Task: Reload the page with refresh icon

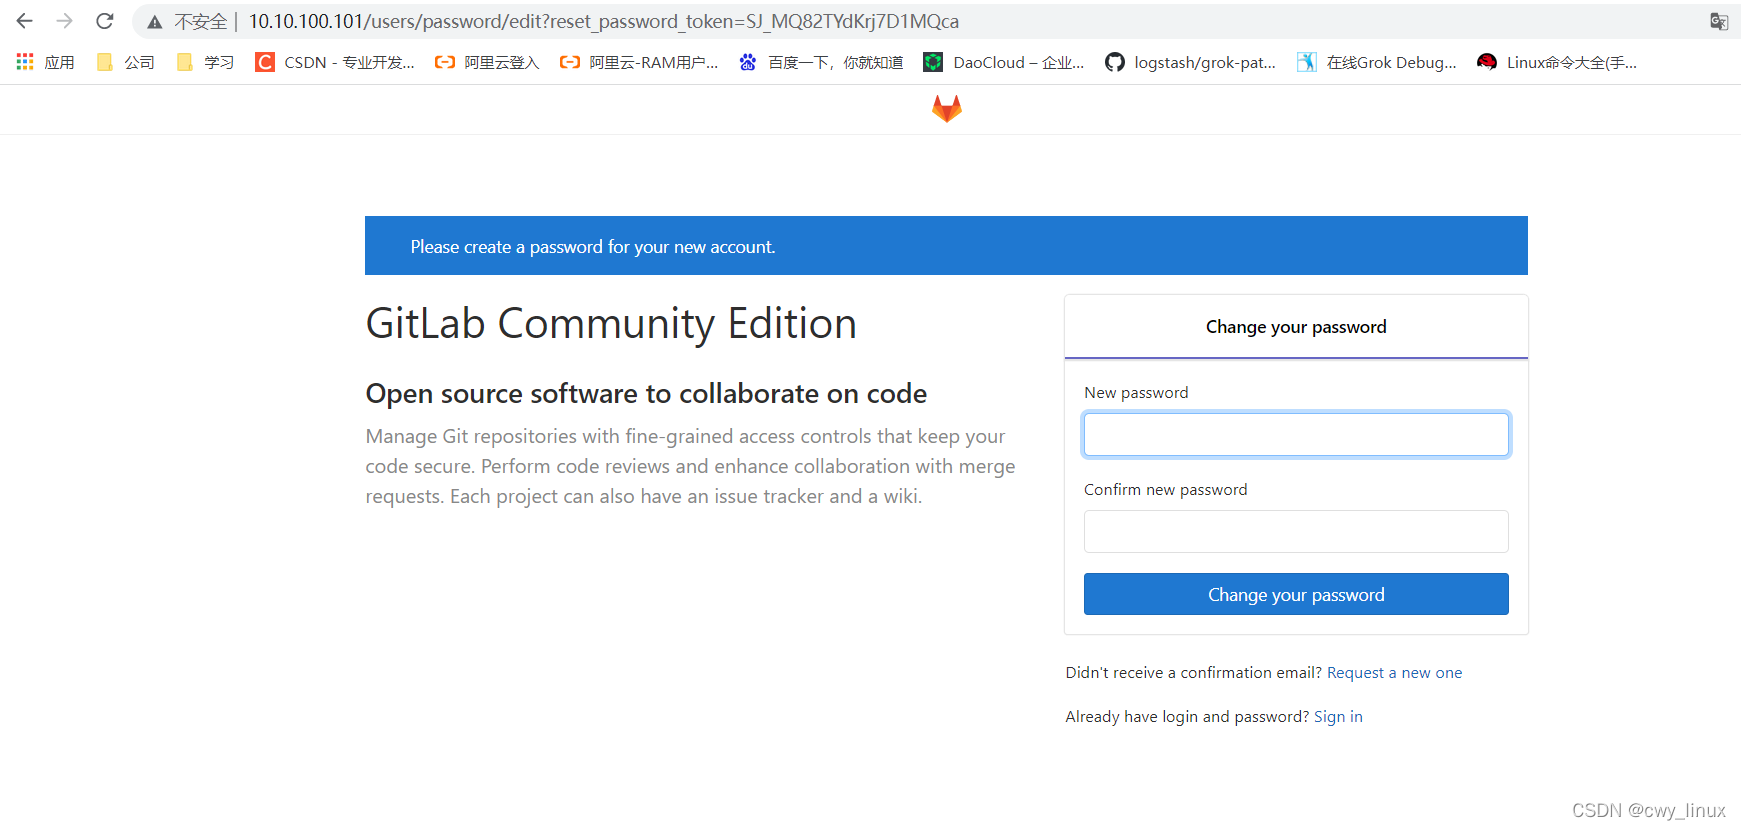Action: [105, 21]
